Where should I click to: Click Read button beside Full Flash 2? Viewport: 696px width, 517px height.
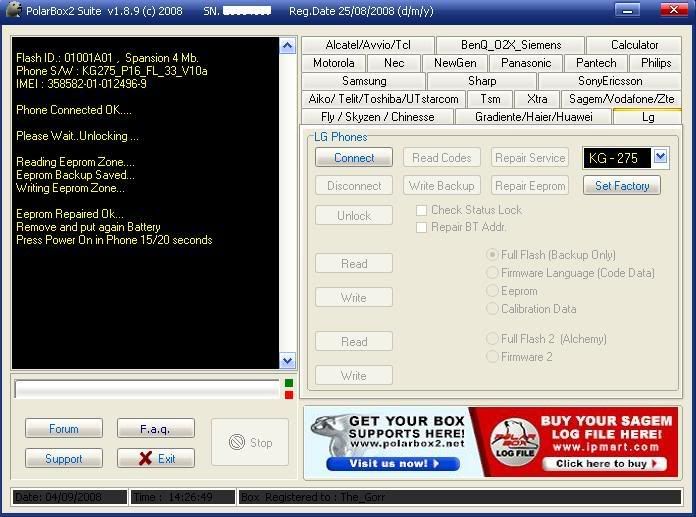coord(354,341)
